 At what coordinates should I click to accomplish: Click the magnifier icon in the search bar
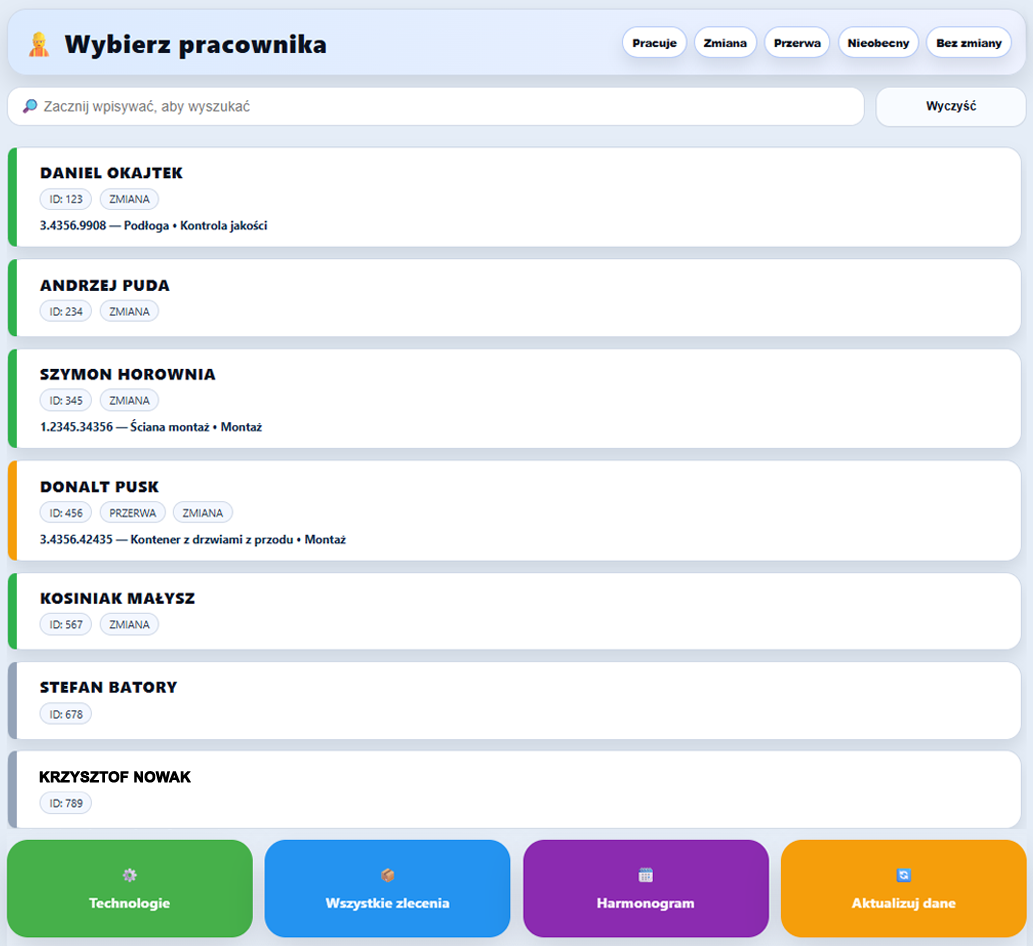pos(30,106)
